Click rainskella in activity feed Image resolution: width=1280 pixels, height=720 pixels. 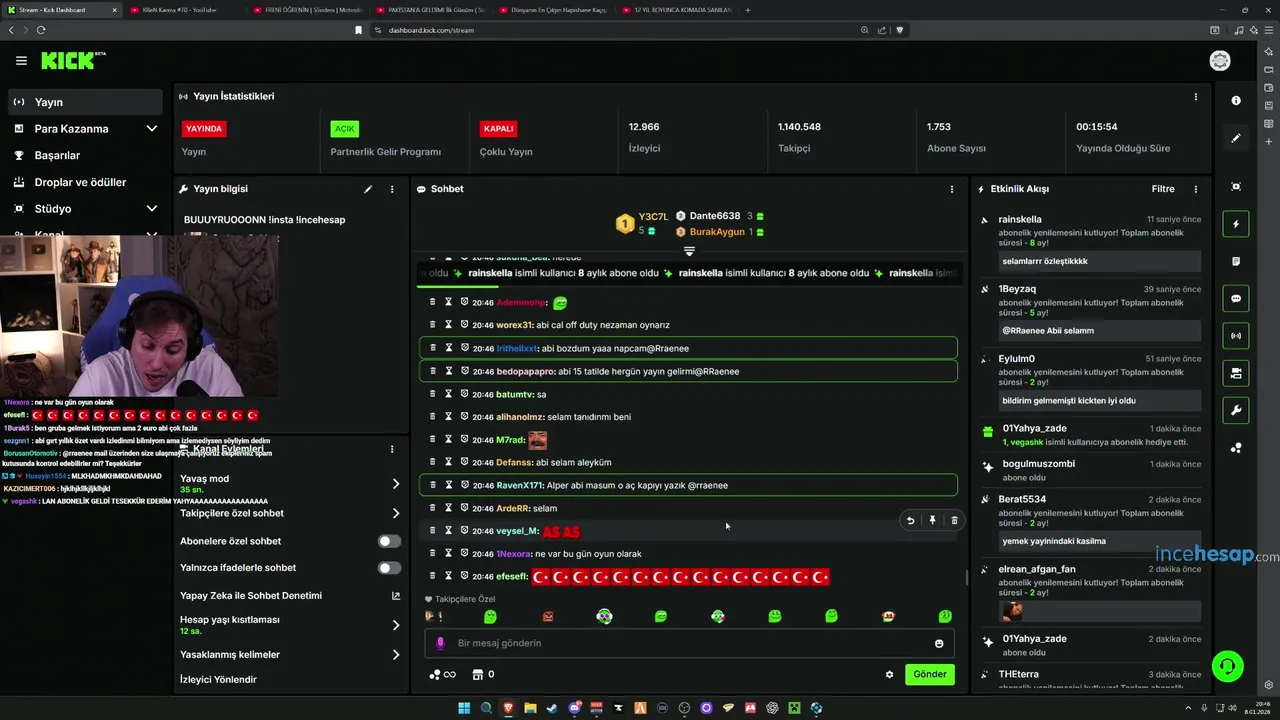click(x=1020, y=219)
